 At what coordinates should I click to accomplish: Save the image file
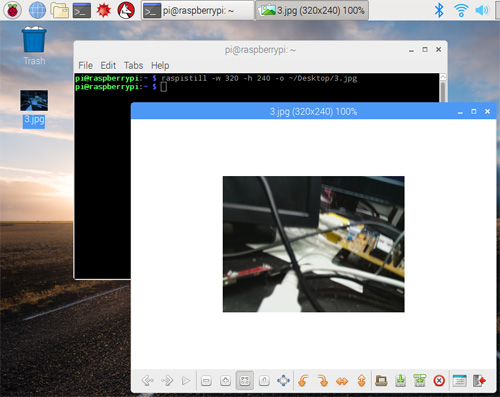point(400,380)
